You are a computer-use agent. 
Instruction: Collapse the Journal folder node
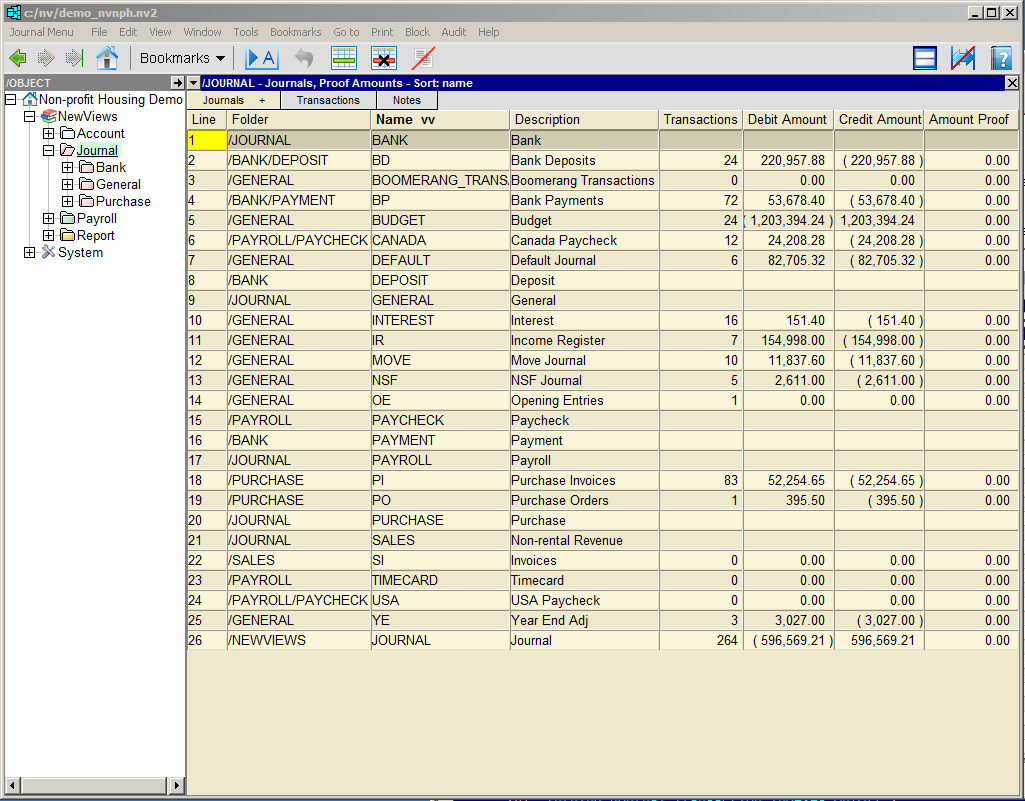[48, 151]
